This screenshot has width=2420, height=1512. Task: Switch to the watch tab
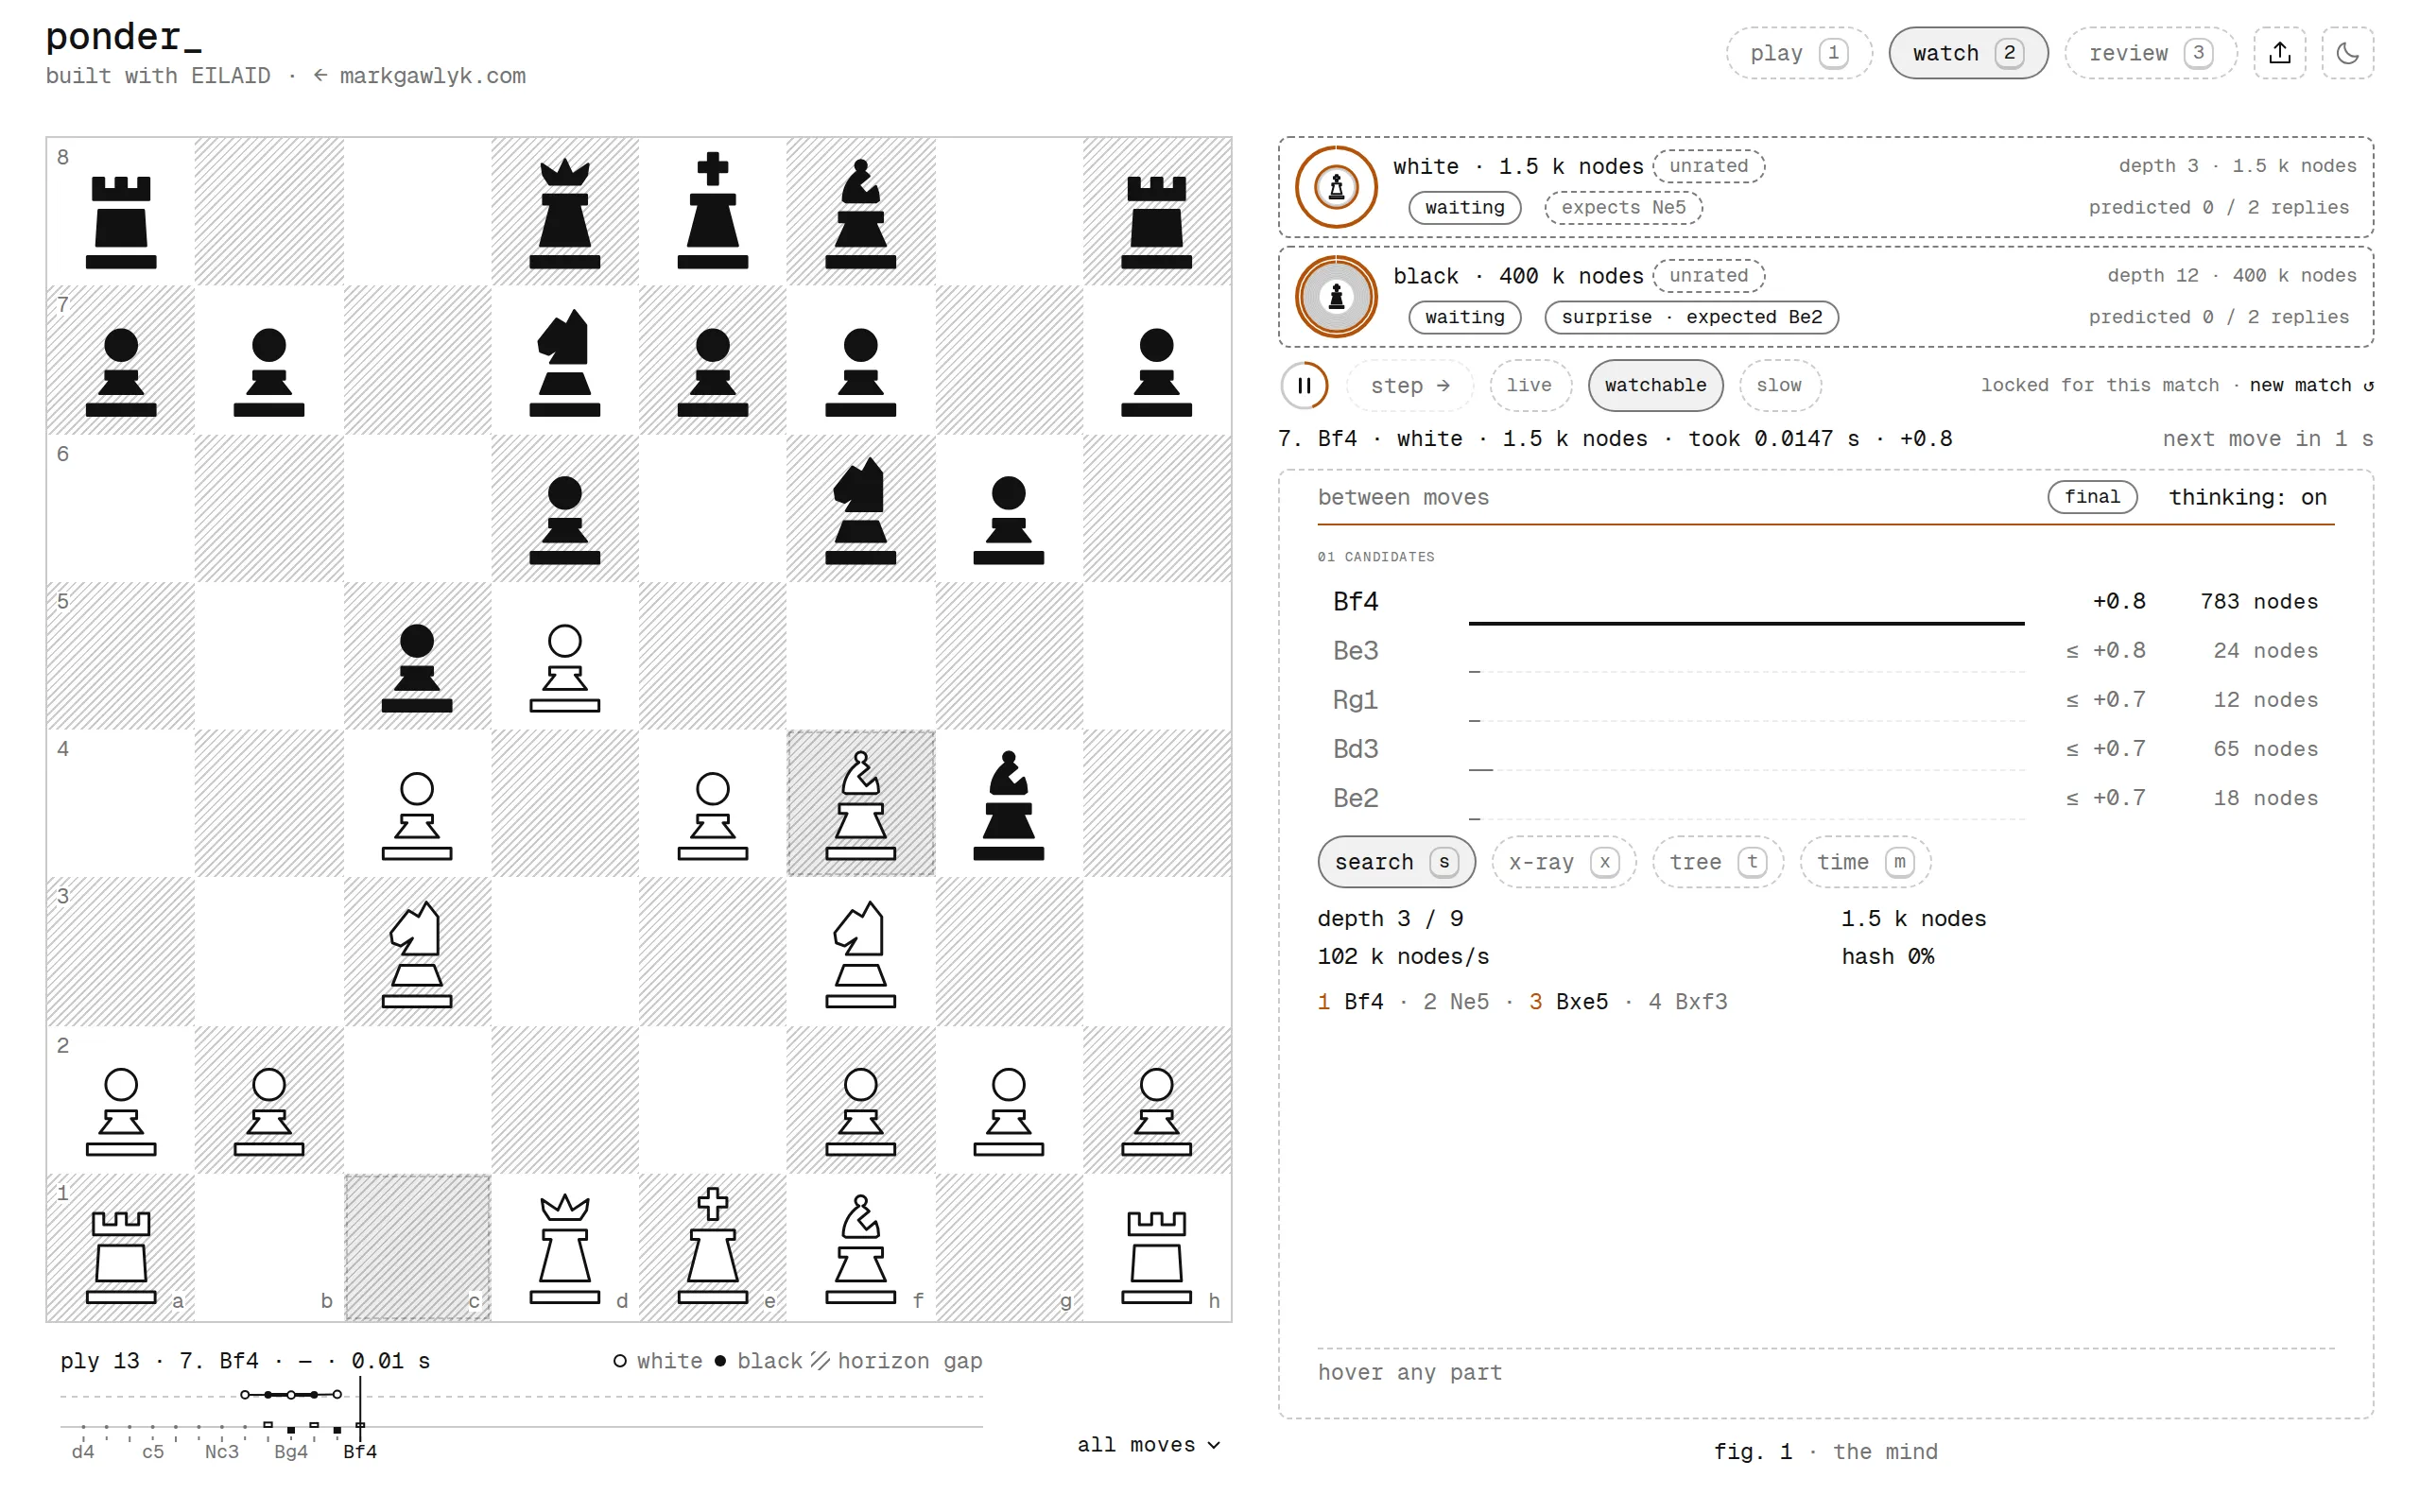coord(1967,53)
